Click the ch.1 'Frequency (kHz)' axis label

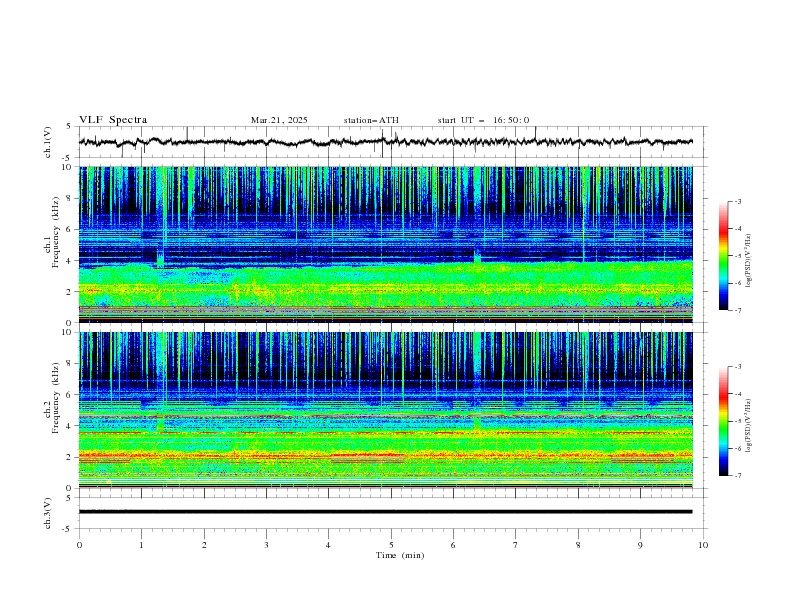click(56, 231)
